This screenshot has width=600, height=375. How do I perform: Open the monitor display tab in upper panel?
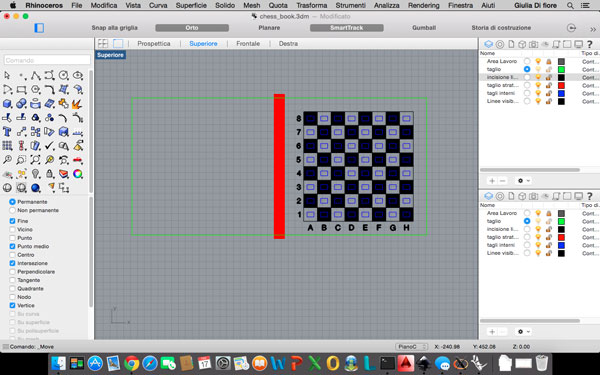[x=579, y=44]
